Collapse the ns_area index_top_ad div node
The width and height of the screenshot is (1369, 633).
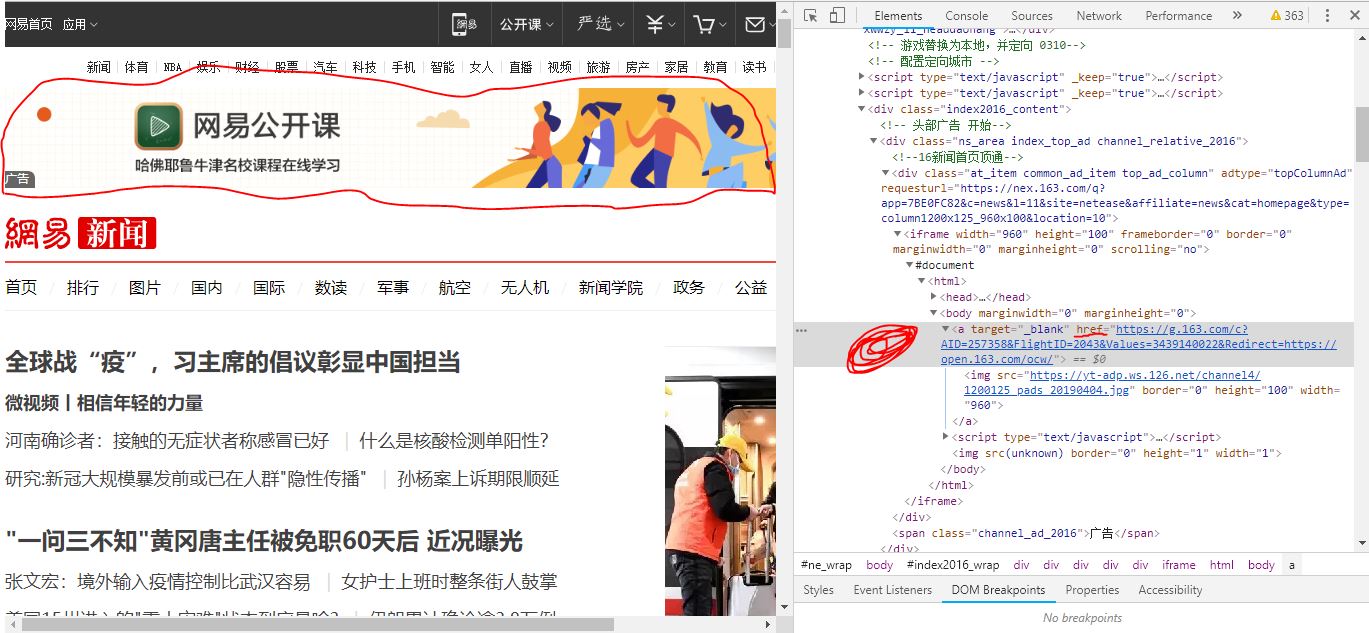coord(874,141)
